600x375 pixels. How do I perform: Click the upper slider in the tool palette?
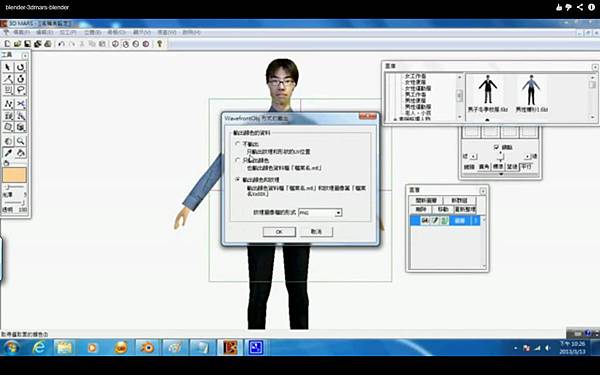(14, 187)
